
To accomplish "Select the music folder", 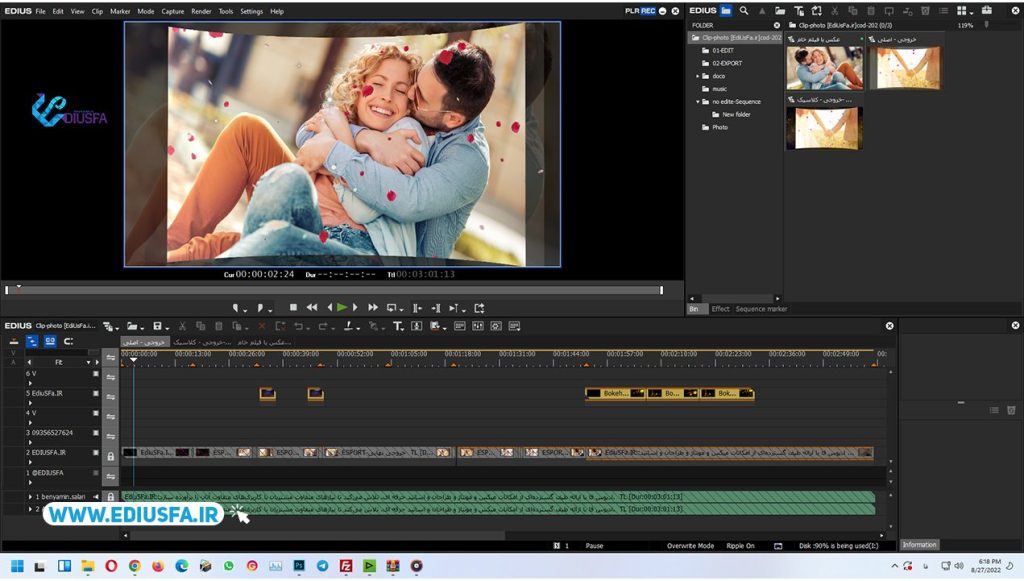I will (x=720, y=89).
